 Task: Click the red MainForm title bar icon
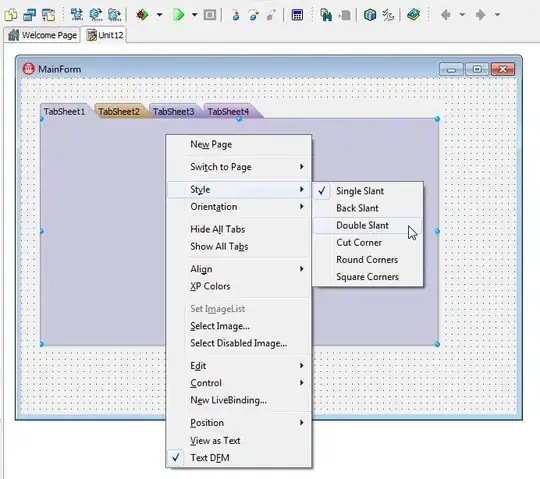click(x=29, y=69)
